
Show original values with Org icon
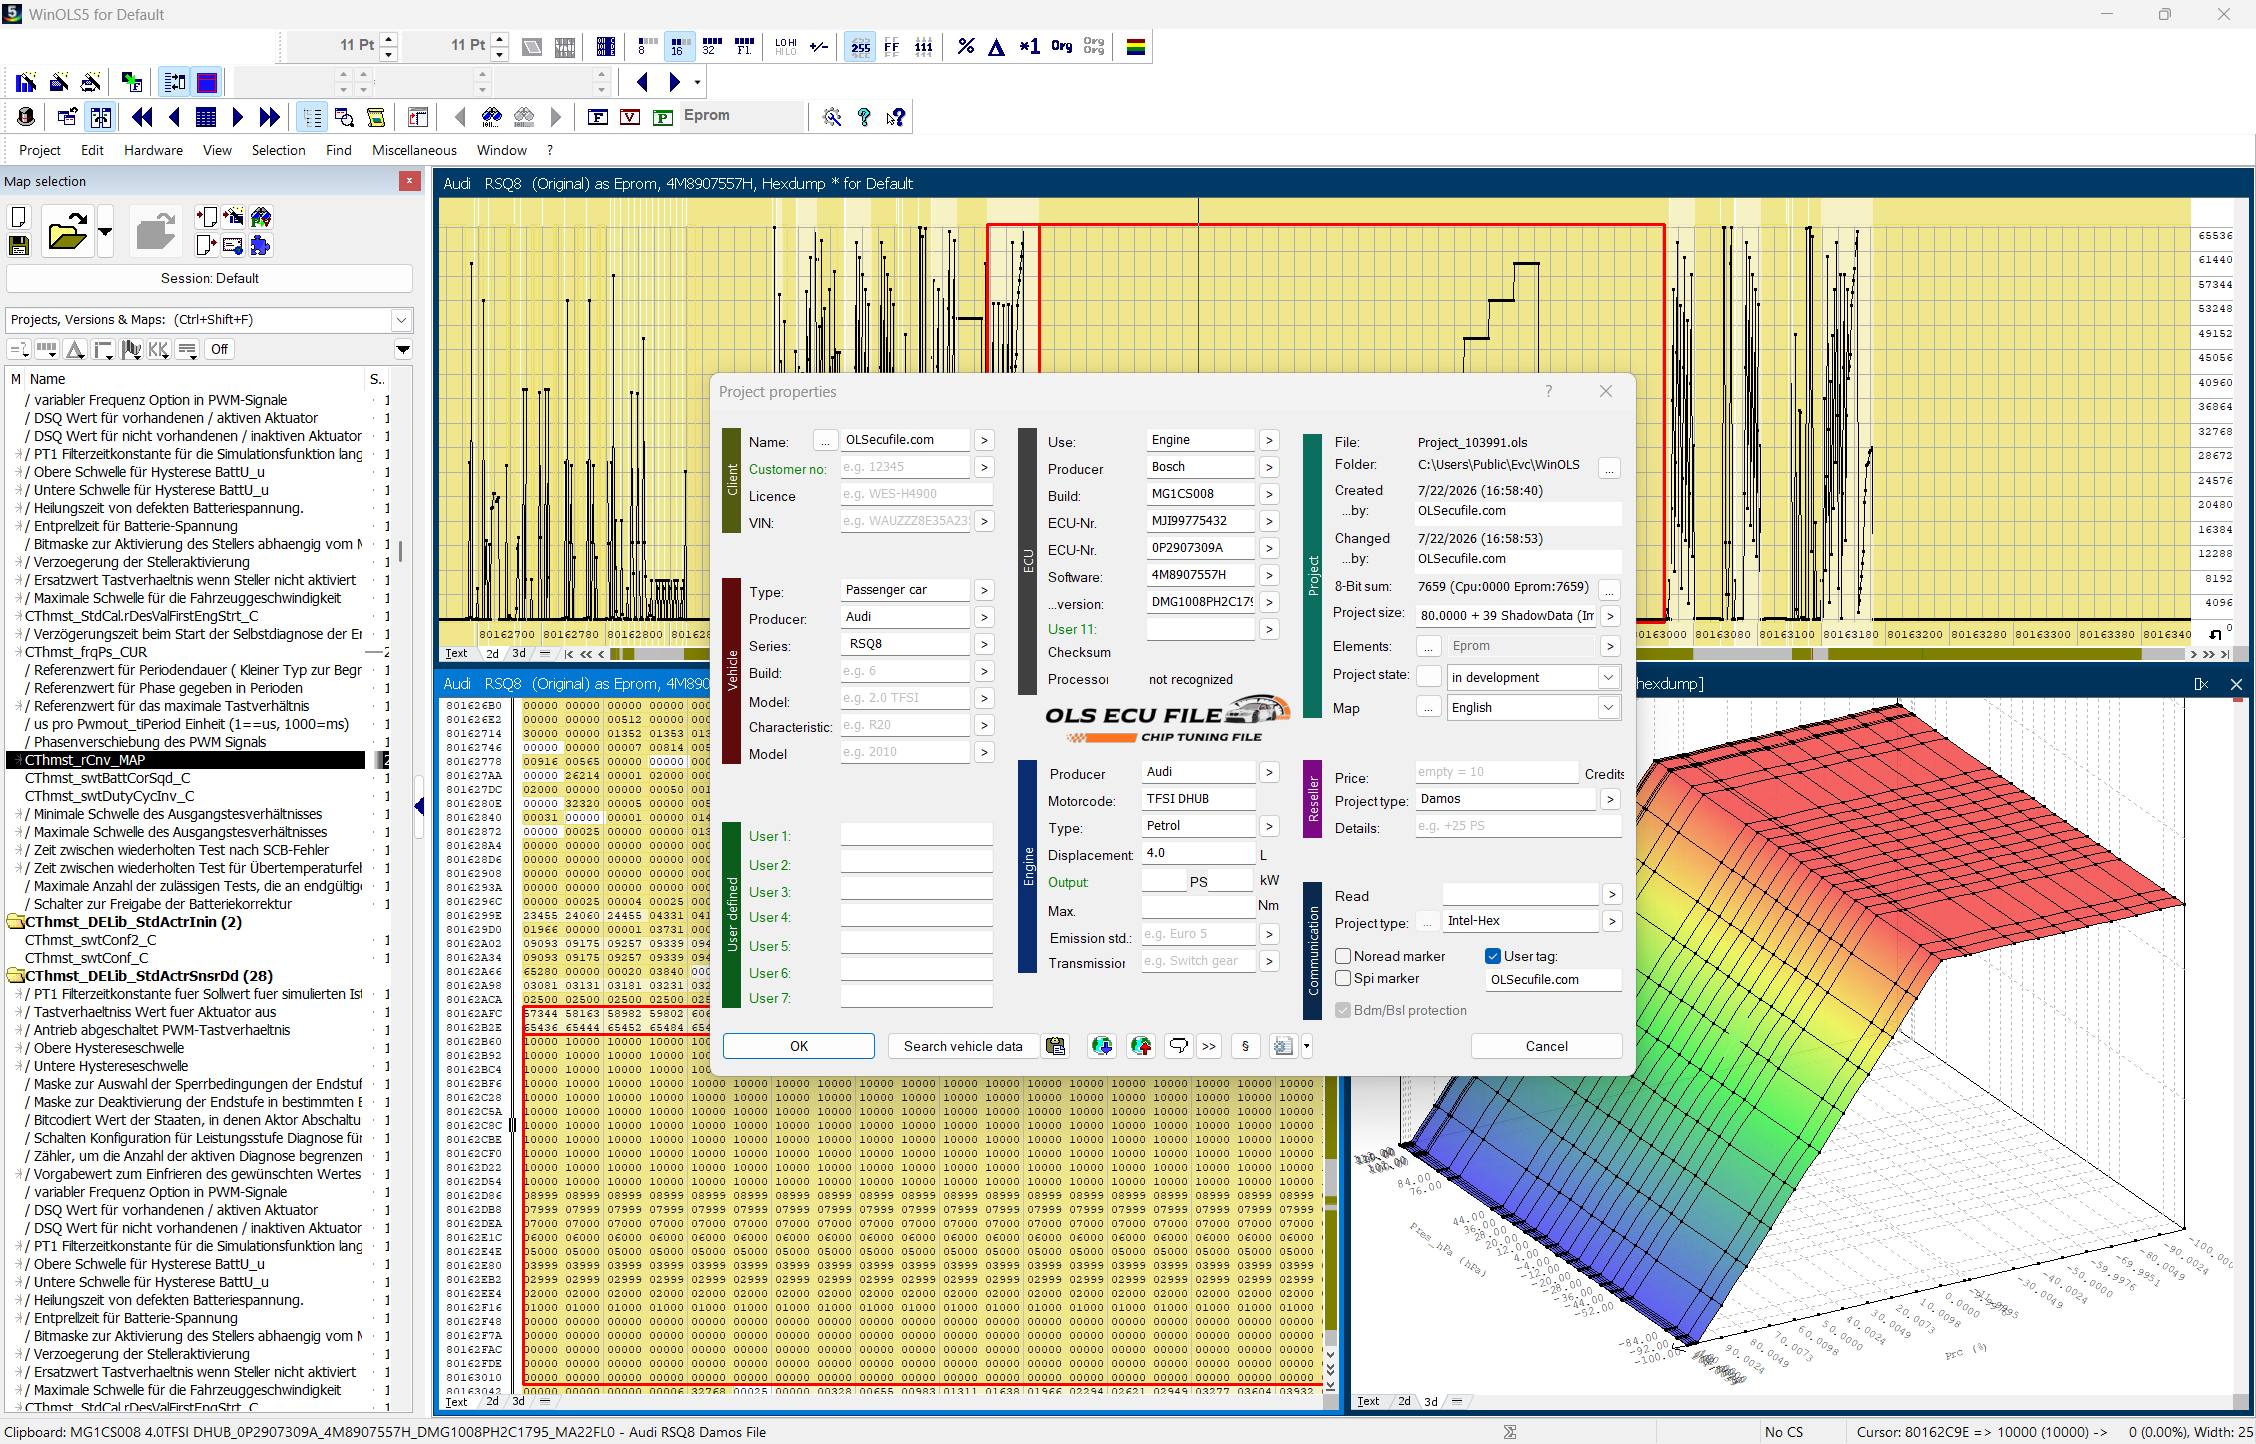[1062, 46]
